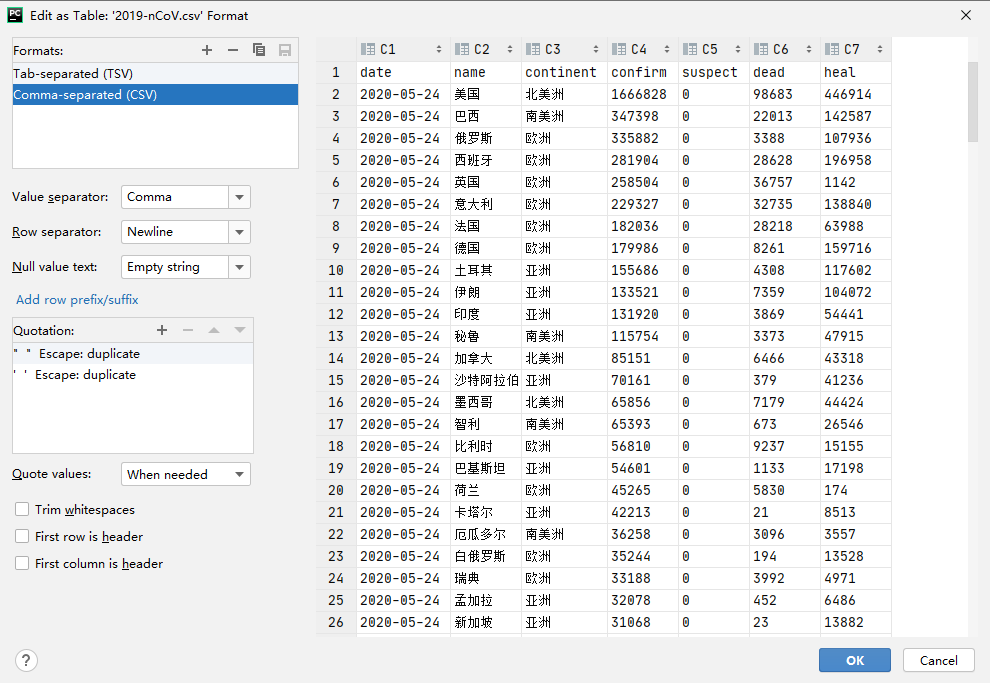This screenshot has width=990, height=683.
Task: Select the Tab-separated (TSV) format
Action: (x=155, y=73)
